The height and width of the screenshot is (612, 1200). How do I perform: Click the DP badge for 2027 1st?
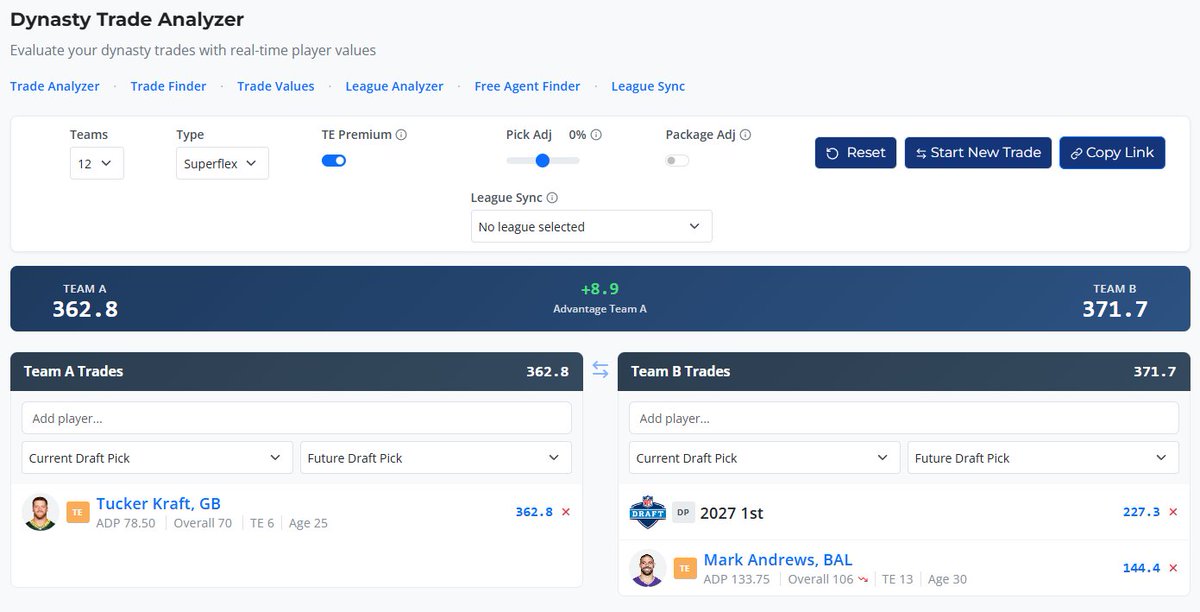(683, 512)
